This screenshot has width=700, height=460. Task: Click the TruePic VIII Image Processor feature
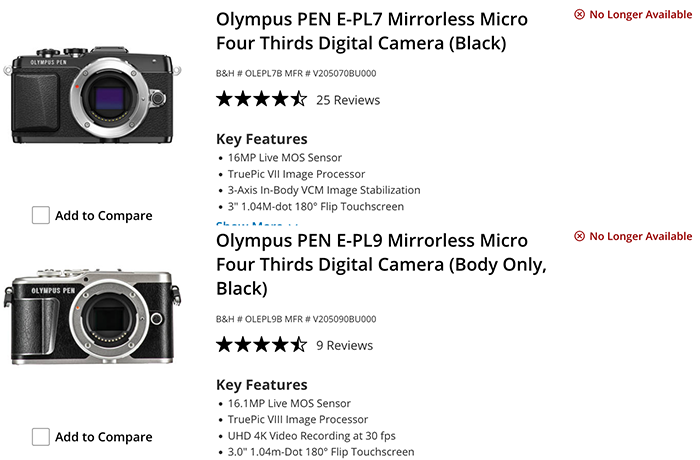click(x=298, y=420)
